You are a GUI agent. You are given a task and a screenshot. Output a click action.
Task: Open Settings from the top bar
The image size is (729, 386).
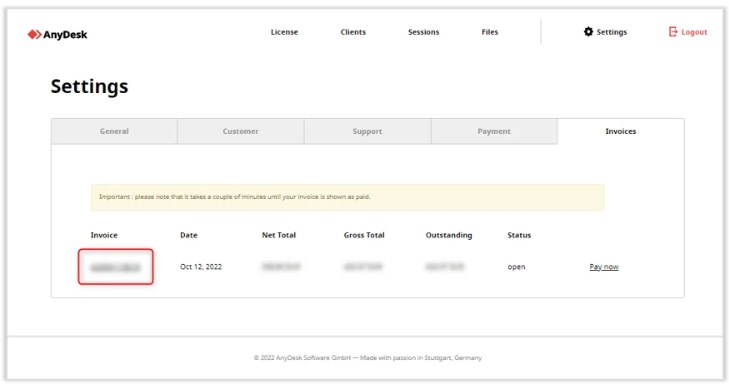point(605,32)
